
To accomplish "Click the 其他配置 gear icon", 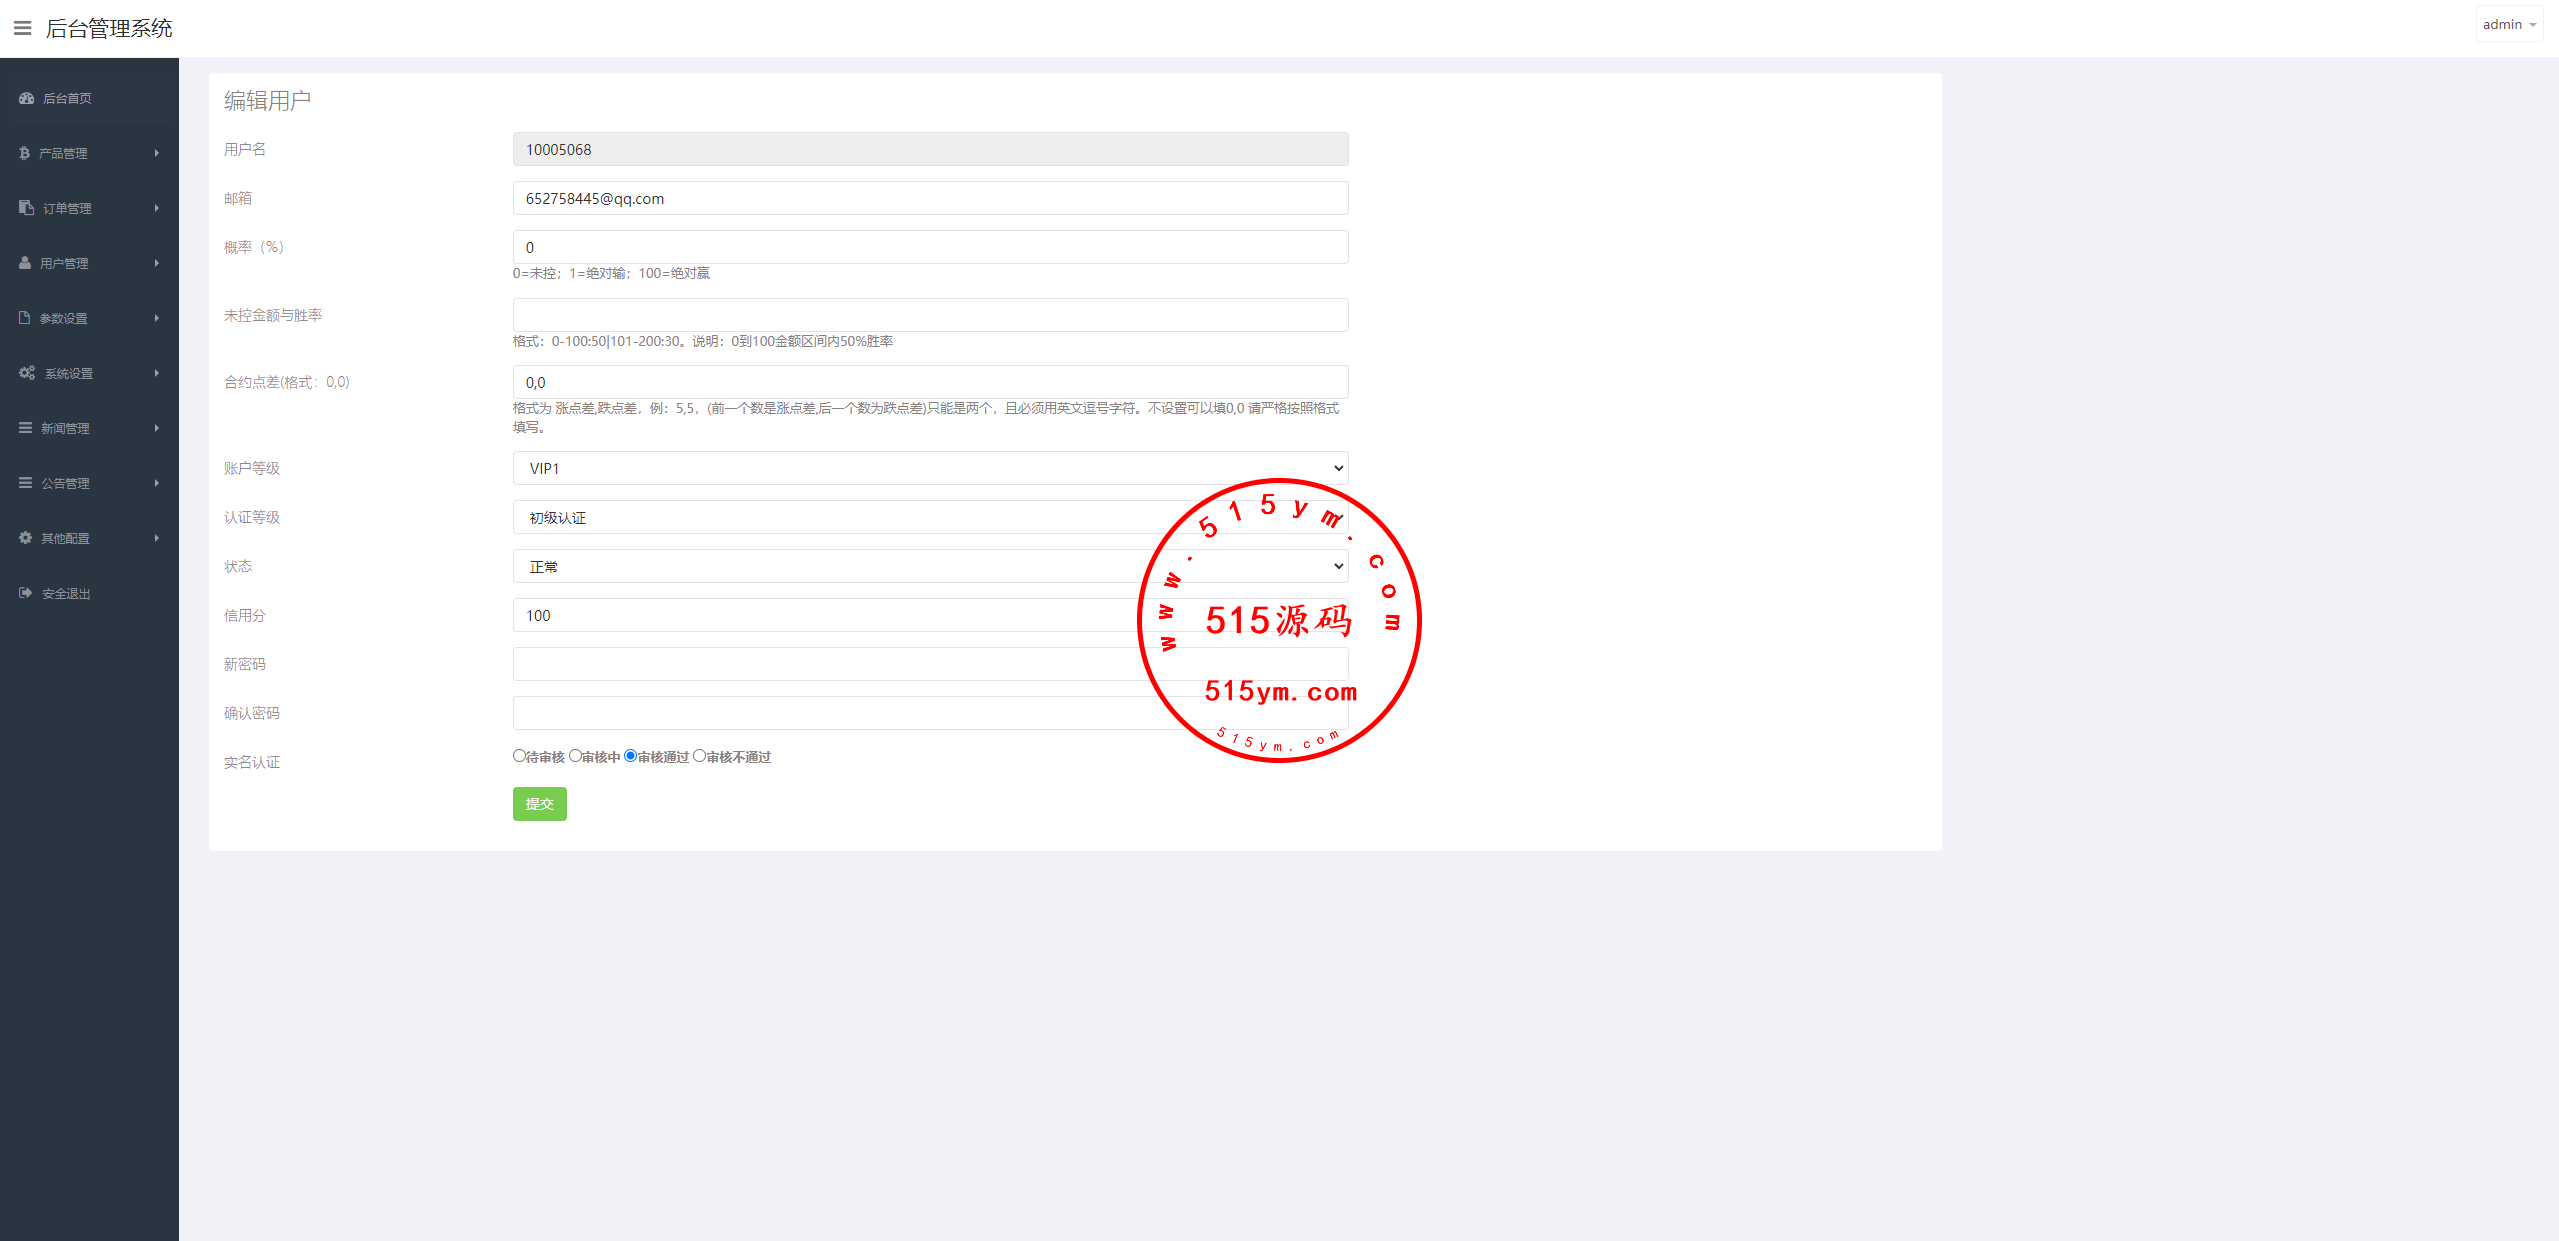I will click(25, 538).
